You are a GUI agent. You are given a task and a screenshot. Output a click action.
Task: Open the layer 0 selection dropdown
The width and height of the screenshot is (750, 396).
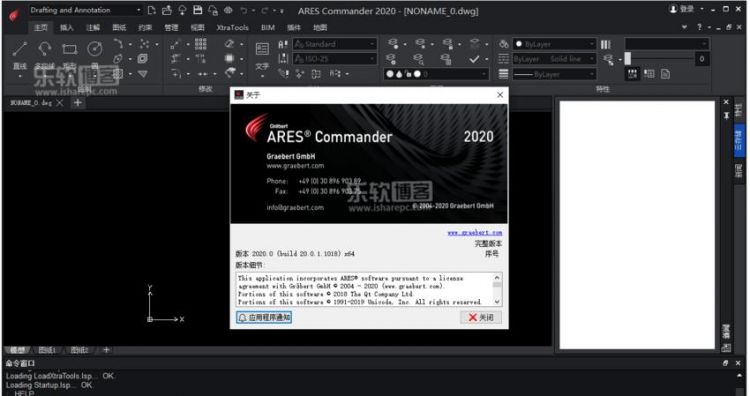pos(436,74)
